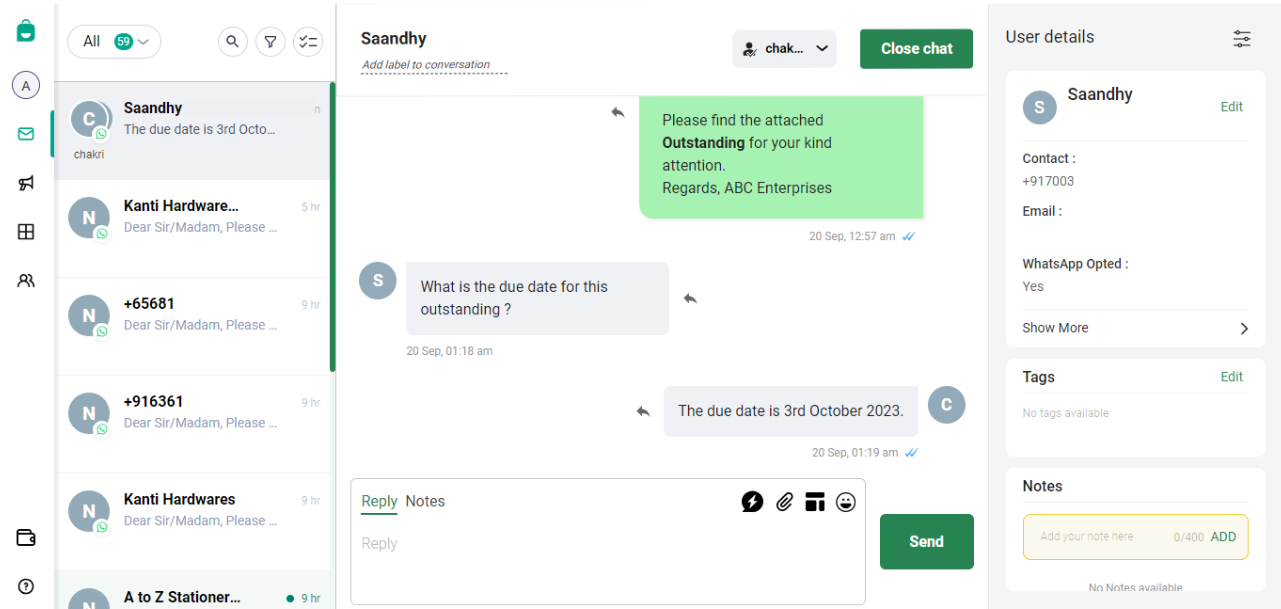Click the filter funnel icon

tap(270, 41)
